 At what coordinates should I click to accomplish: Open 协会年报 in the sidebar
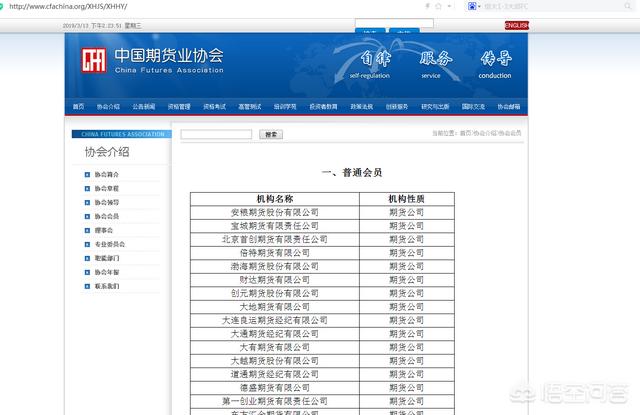click(x=107, y=272)
